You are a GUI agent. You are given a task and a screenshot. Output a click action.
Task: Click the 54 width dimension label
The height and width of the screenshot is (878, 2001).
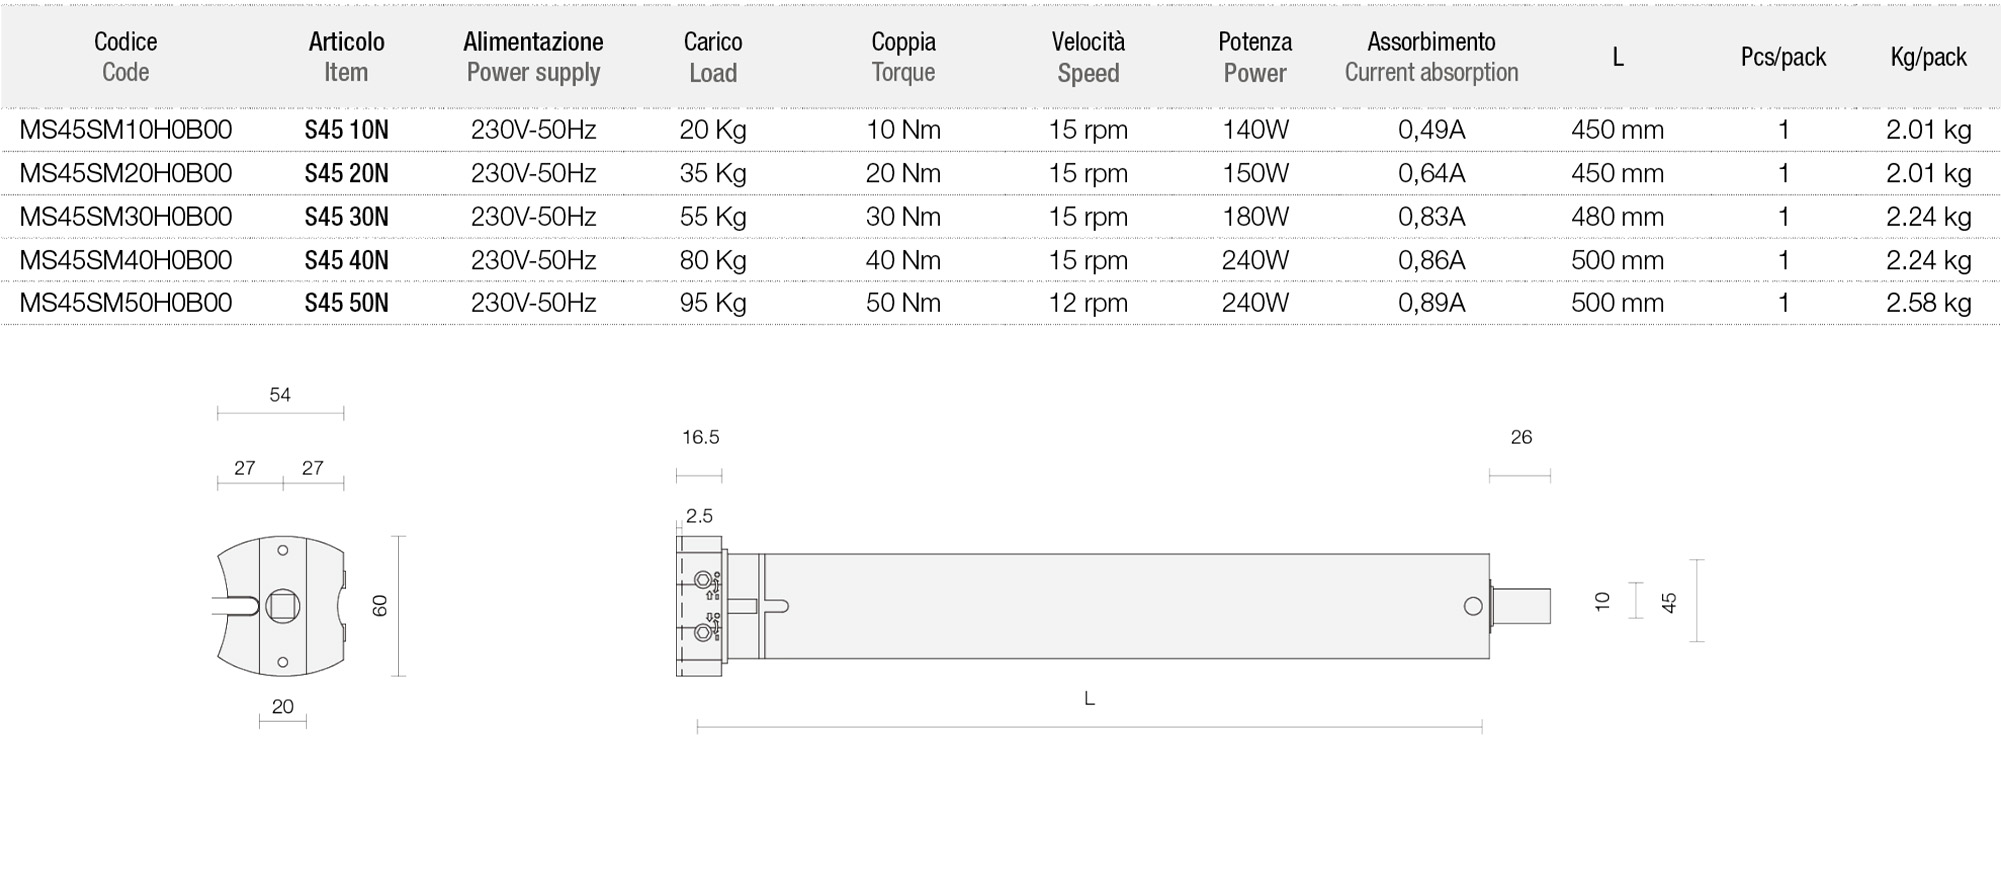click(280, 395)
